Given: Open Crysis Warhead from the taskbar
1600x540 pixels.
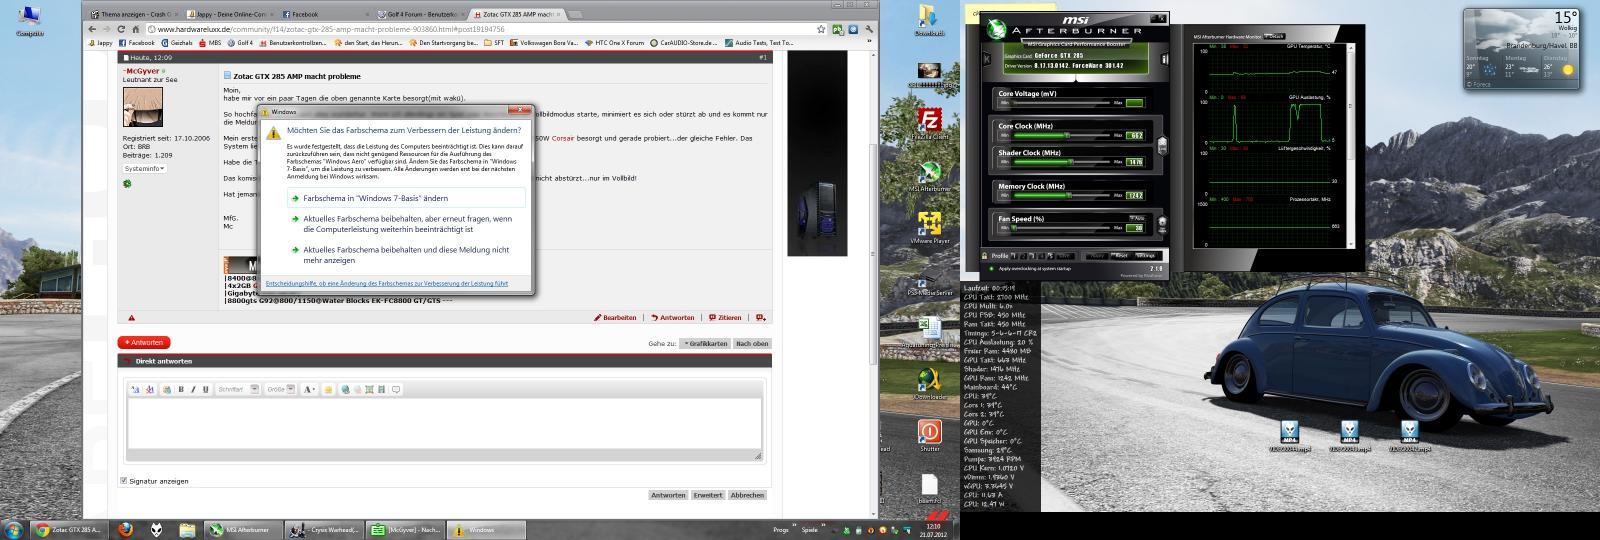Looking at the screenshot, I should [x=325, y=530].
